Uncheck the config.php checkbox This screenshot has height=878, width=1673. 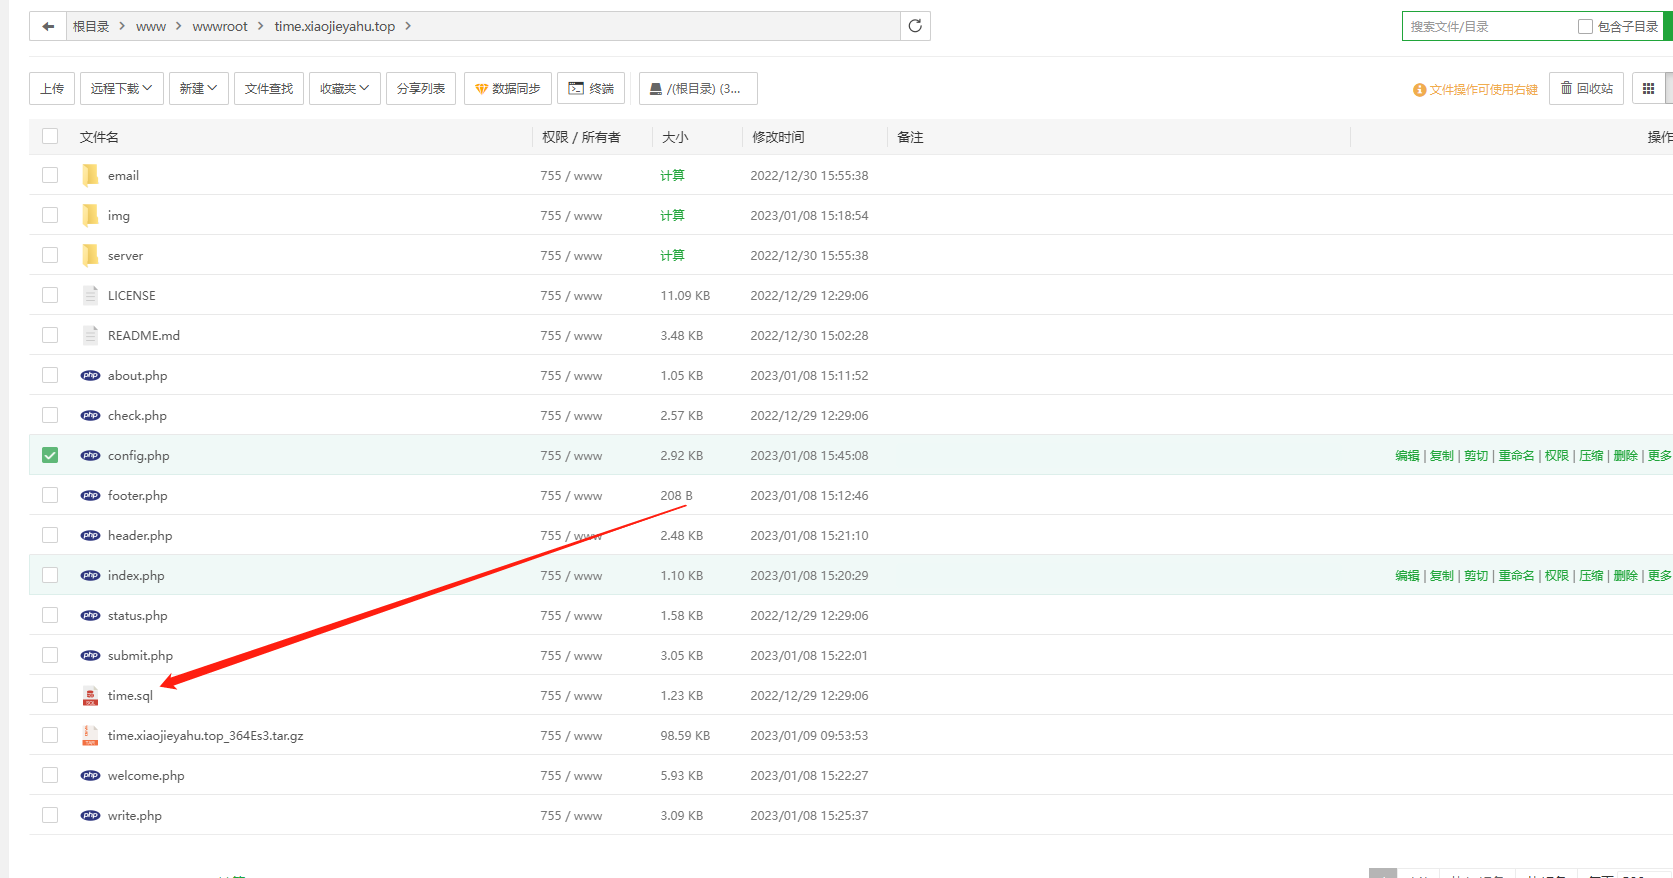(50, 455)
